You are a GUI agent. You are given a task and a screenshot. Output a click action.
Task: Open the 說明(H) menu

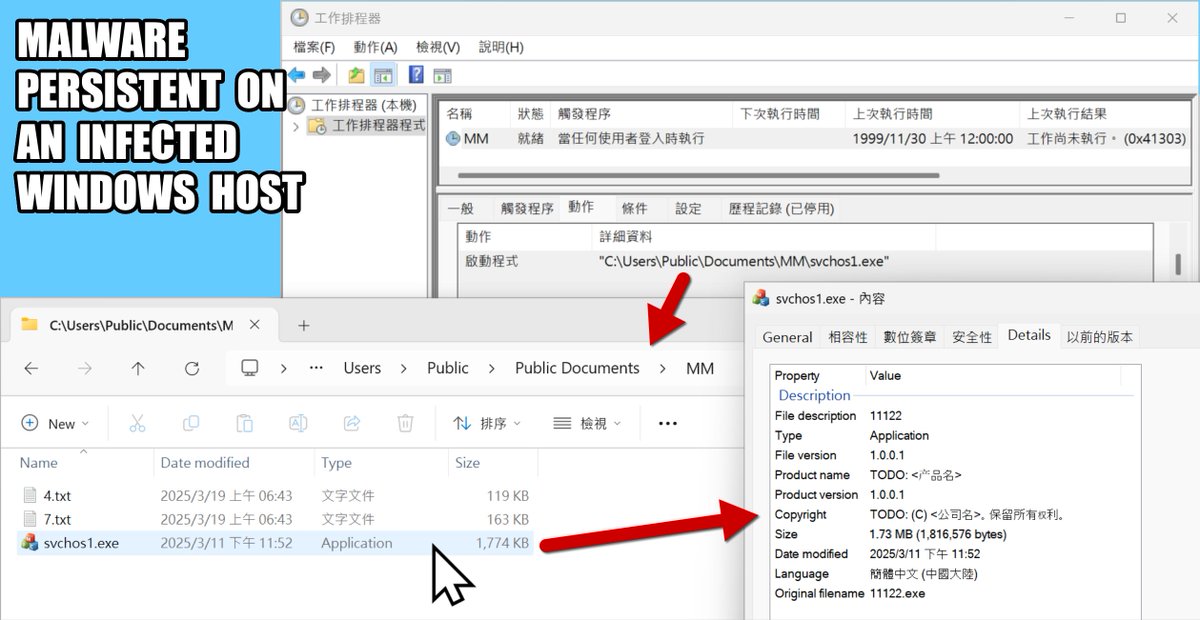pyautogui.click(x=501, y=47)
